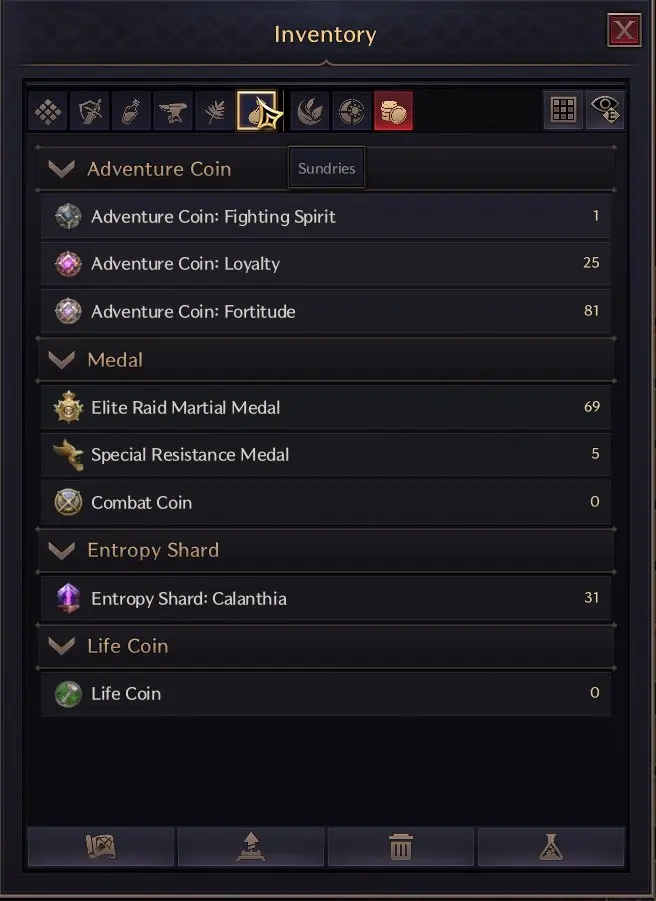Toggle the eye visibility filter
Image resolution: width=656 pixels, height=901 pixels.
(x=605, y=110)
